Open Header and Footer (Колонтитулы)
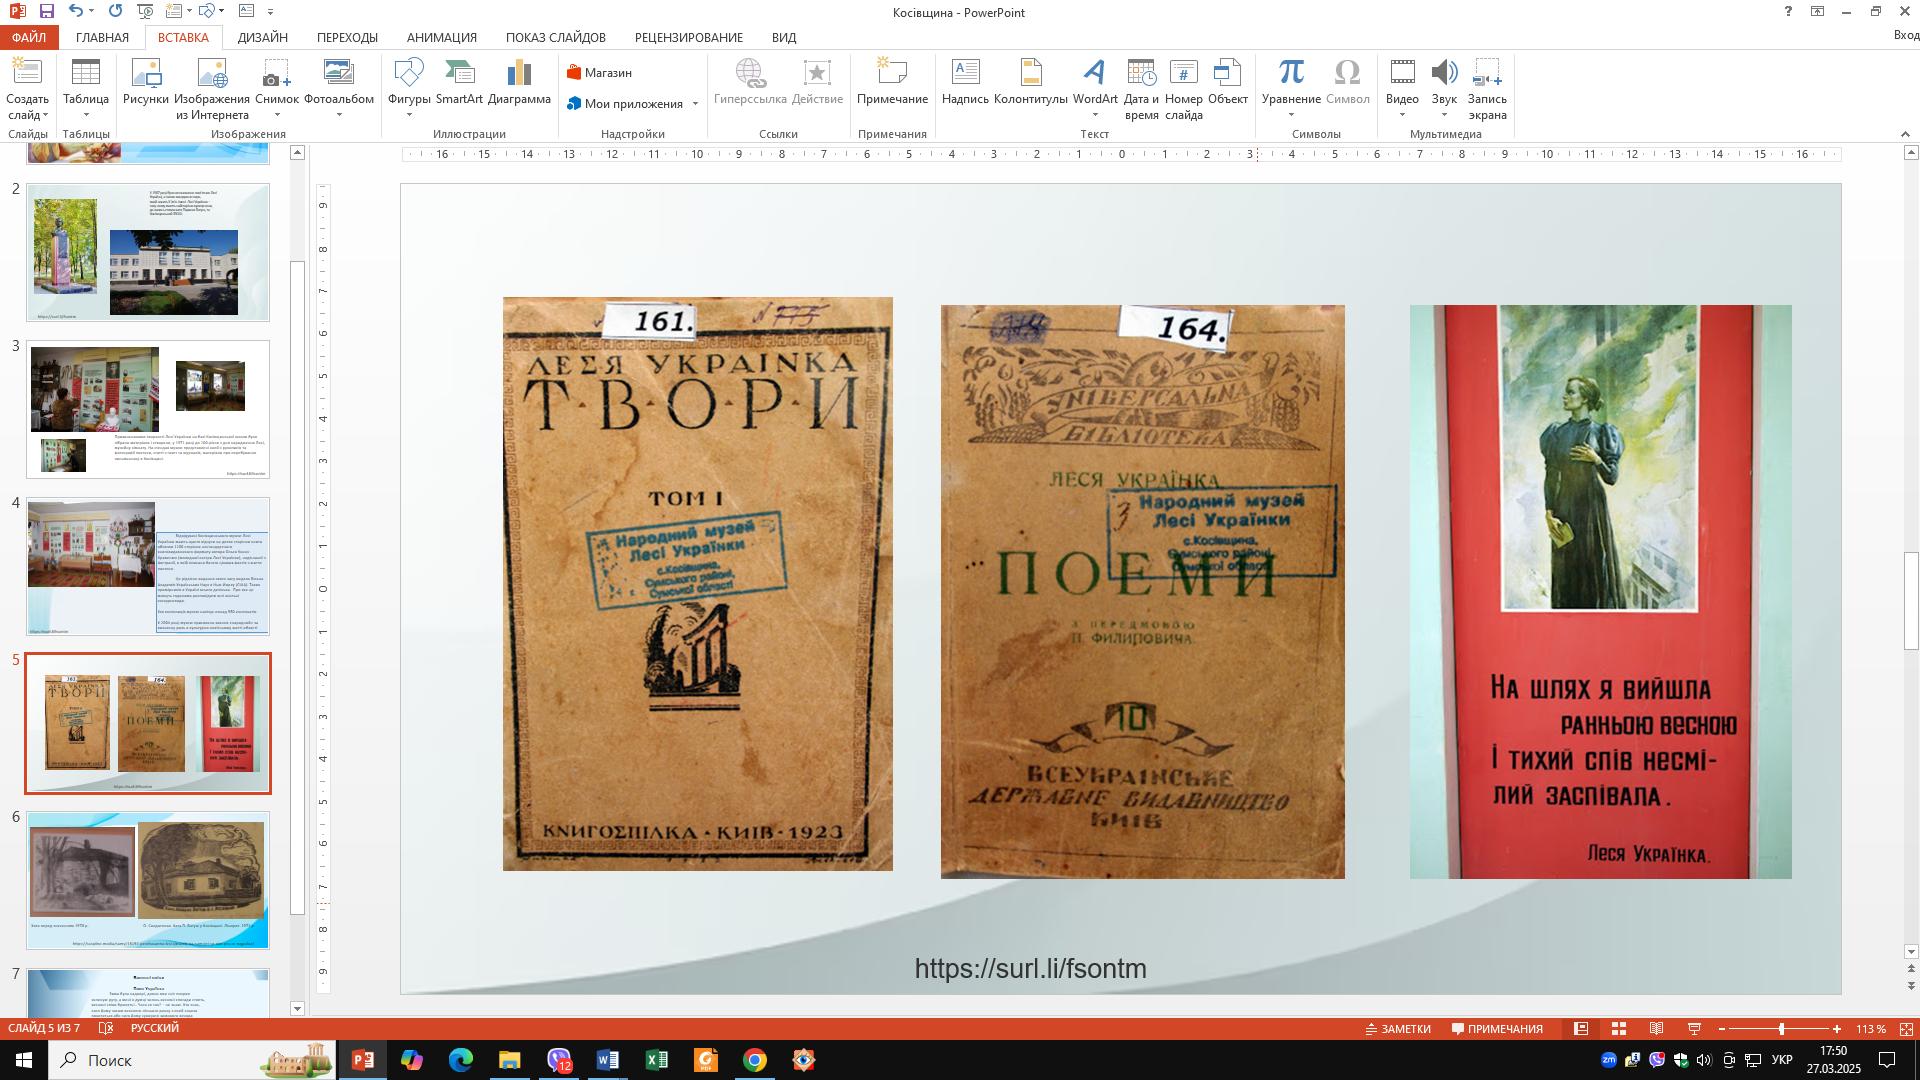The height and width of the screenshot is (1080, 1920). [1031, 82]
